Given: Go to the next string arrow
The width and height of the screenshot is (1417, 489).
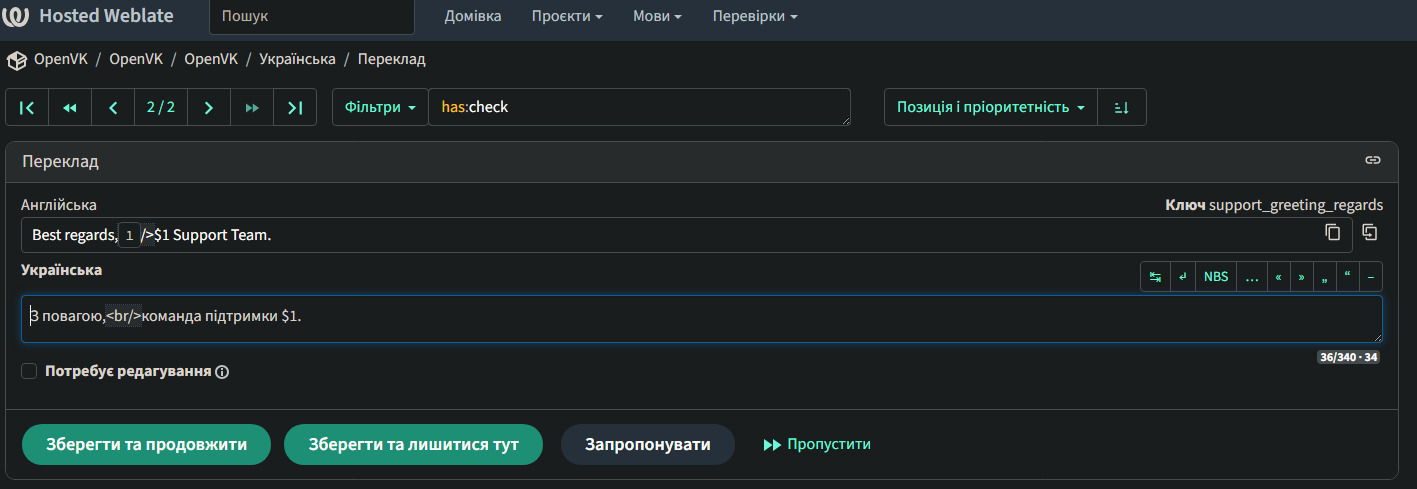Looking at the screenshot, I should (209, 107).
